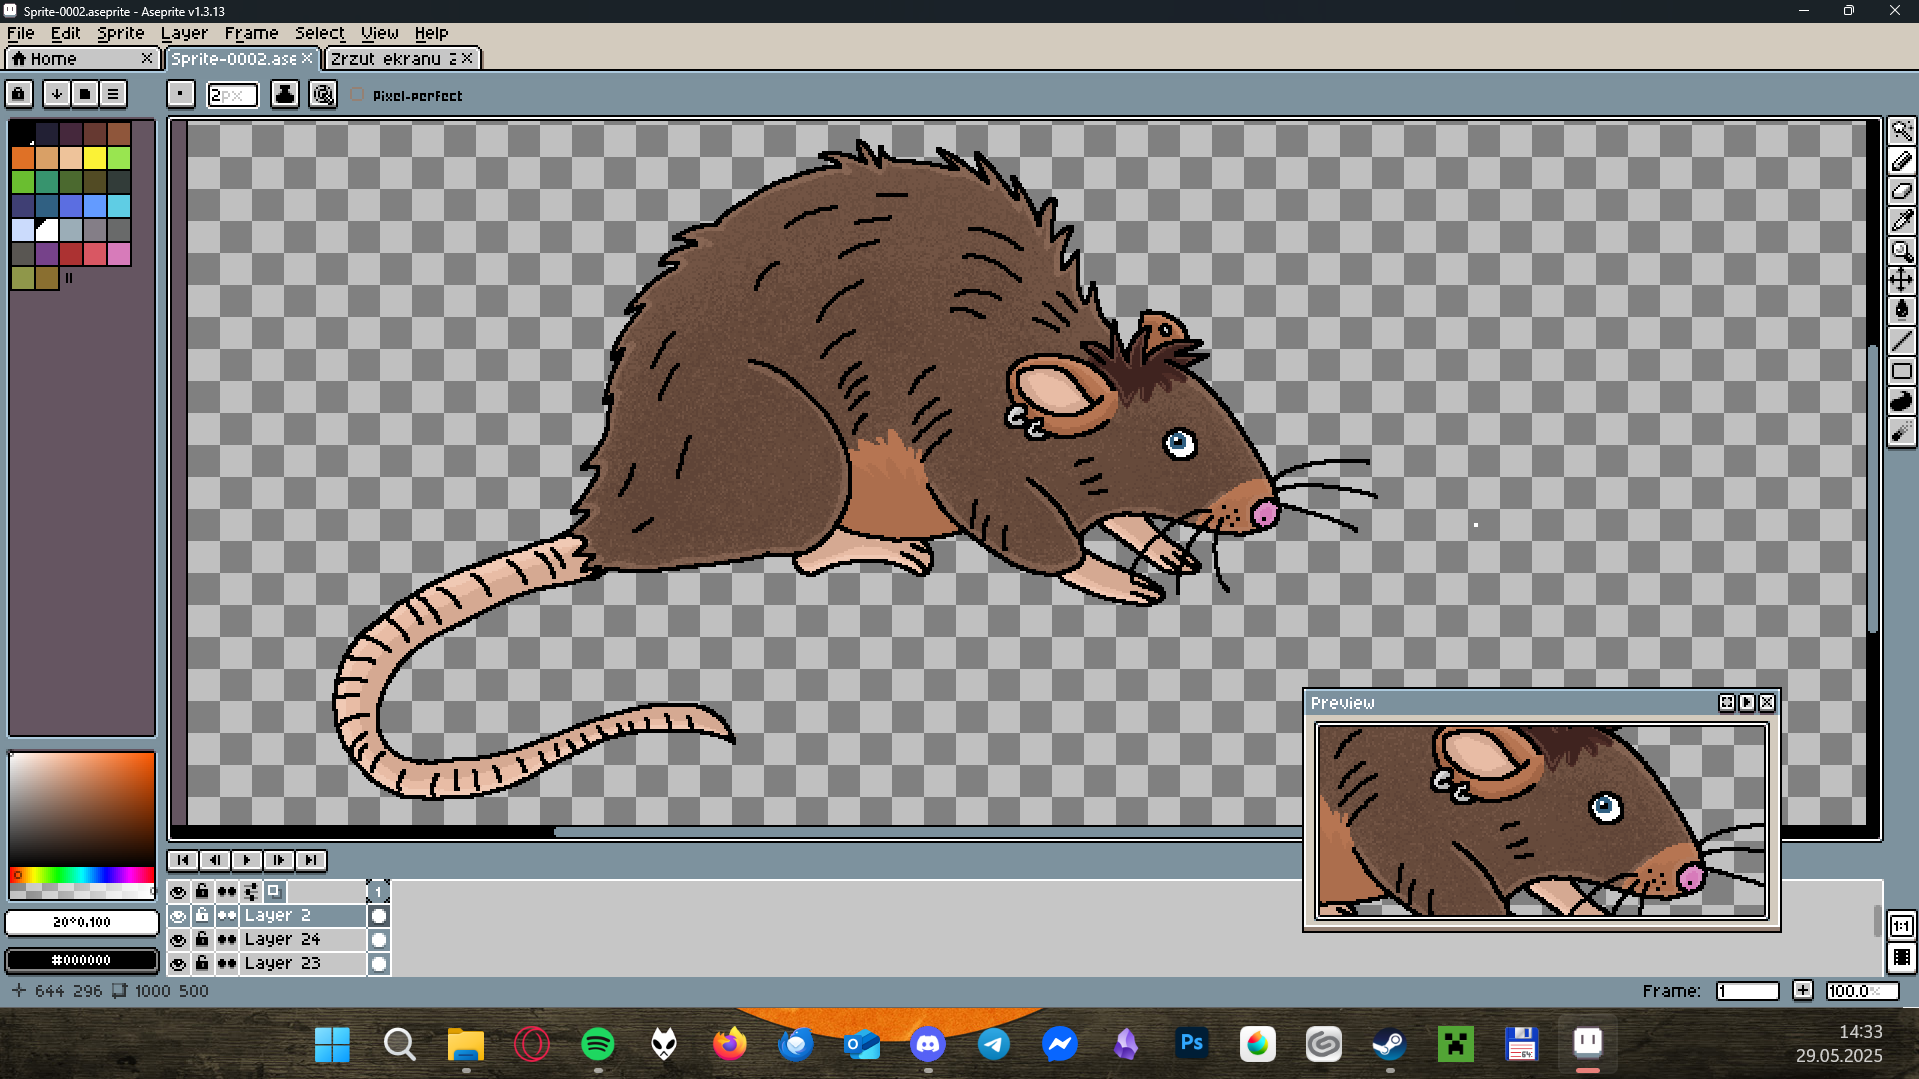Click the add frame plus button

point(1802,990)
